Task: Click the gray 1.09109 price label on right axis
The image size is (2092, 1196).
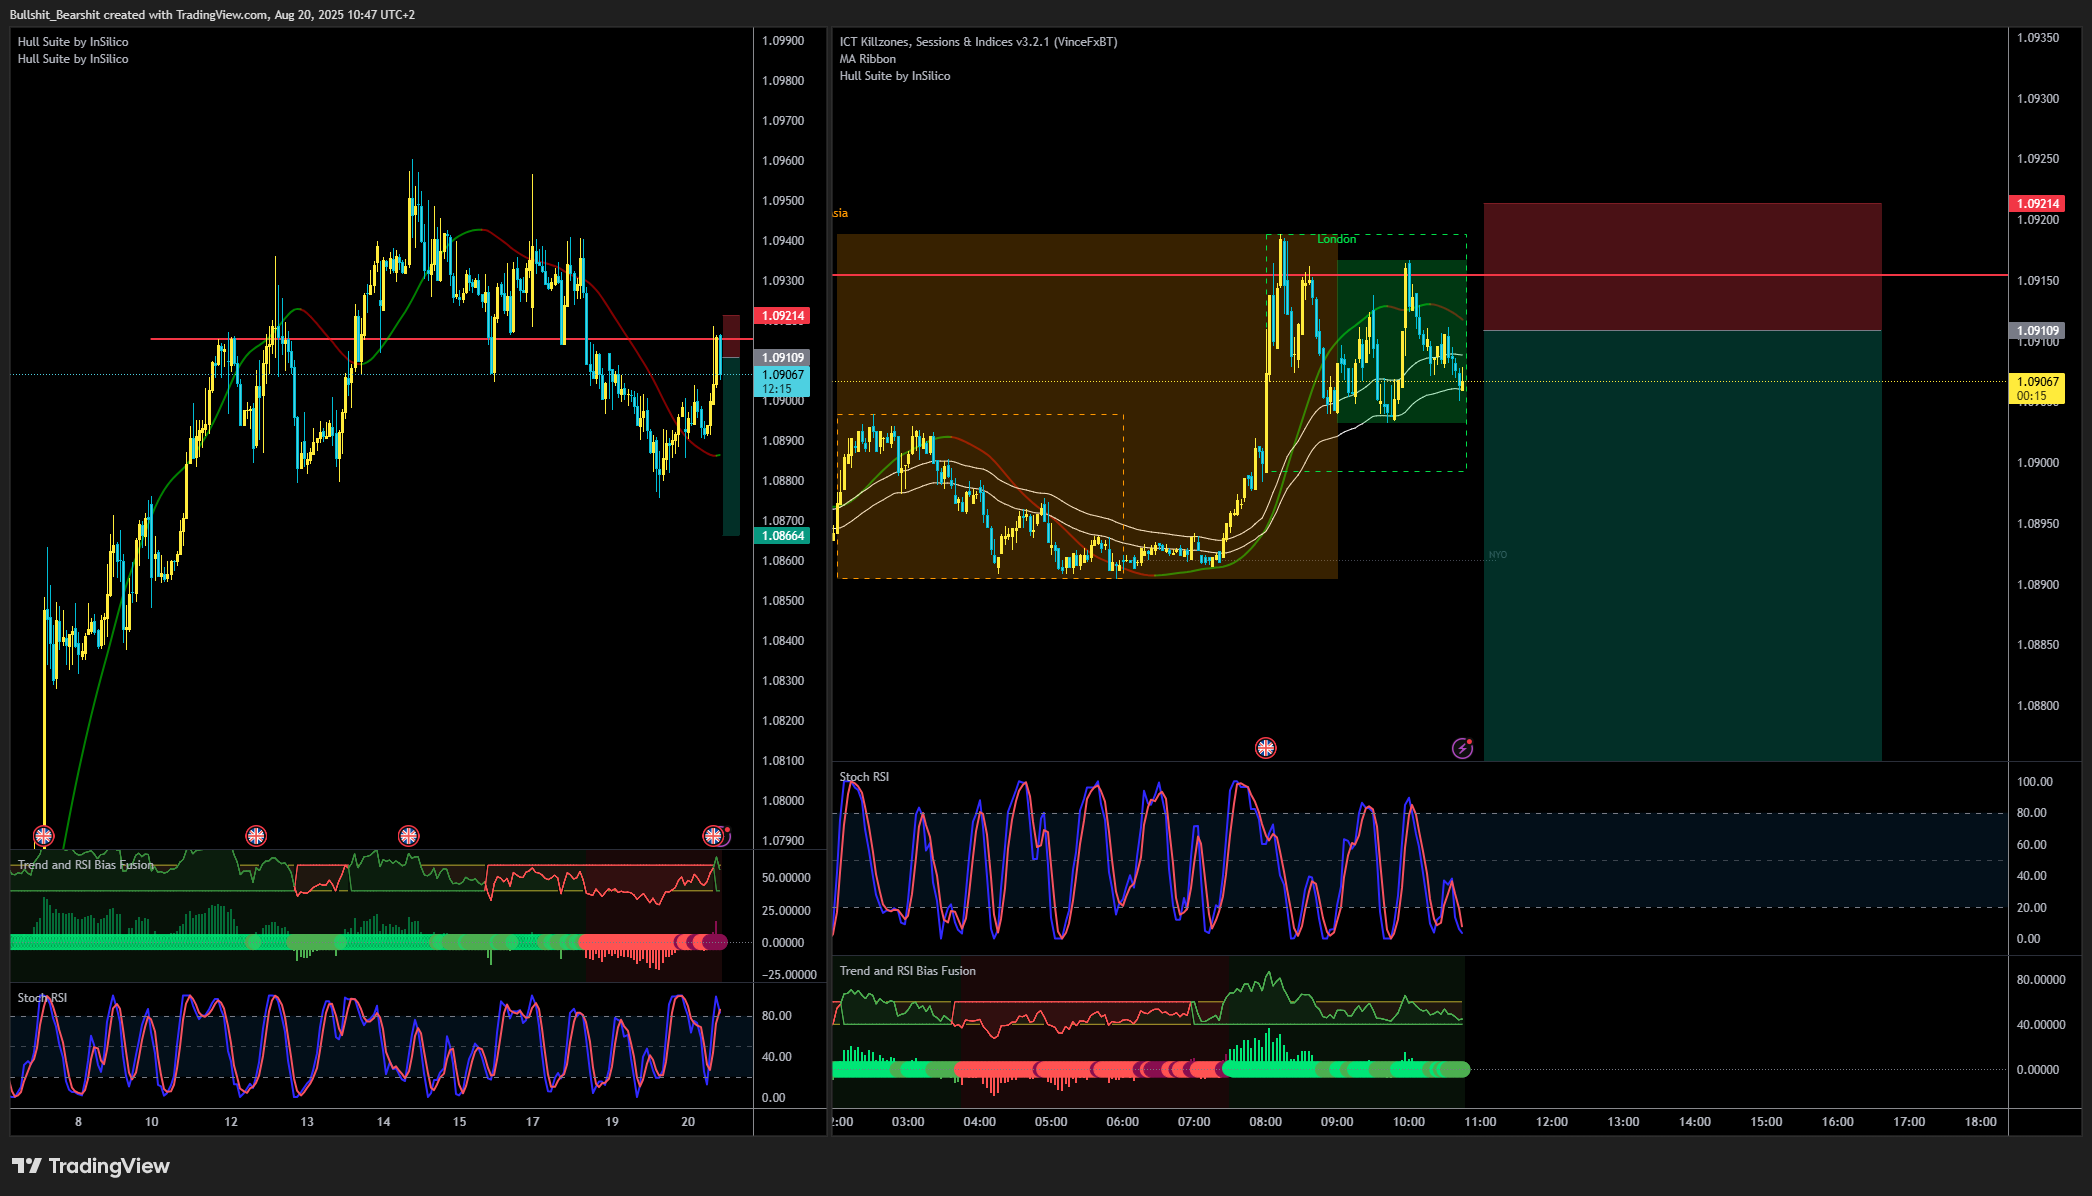Action: tap(2037, 331)
